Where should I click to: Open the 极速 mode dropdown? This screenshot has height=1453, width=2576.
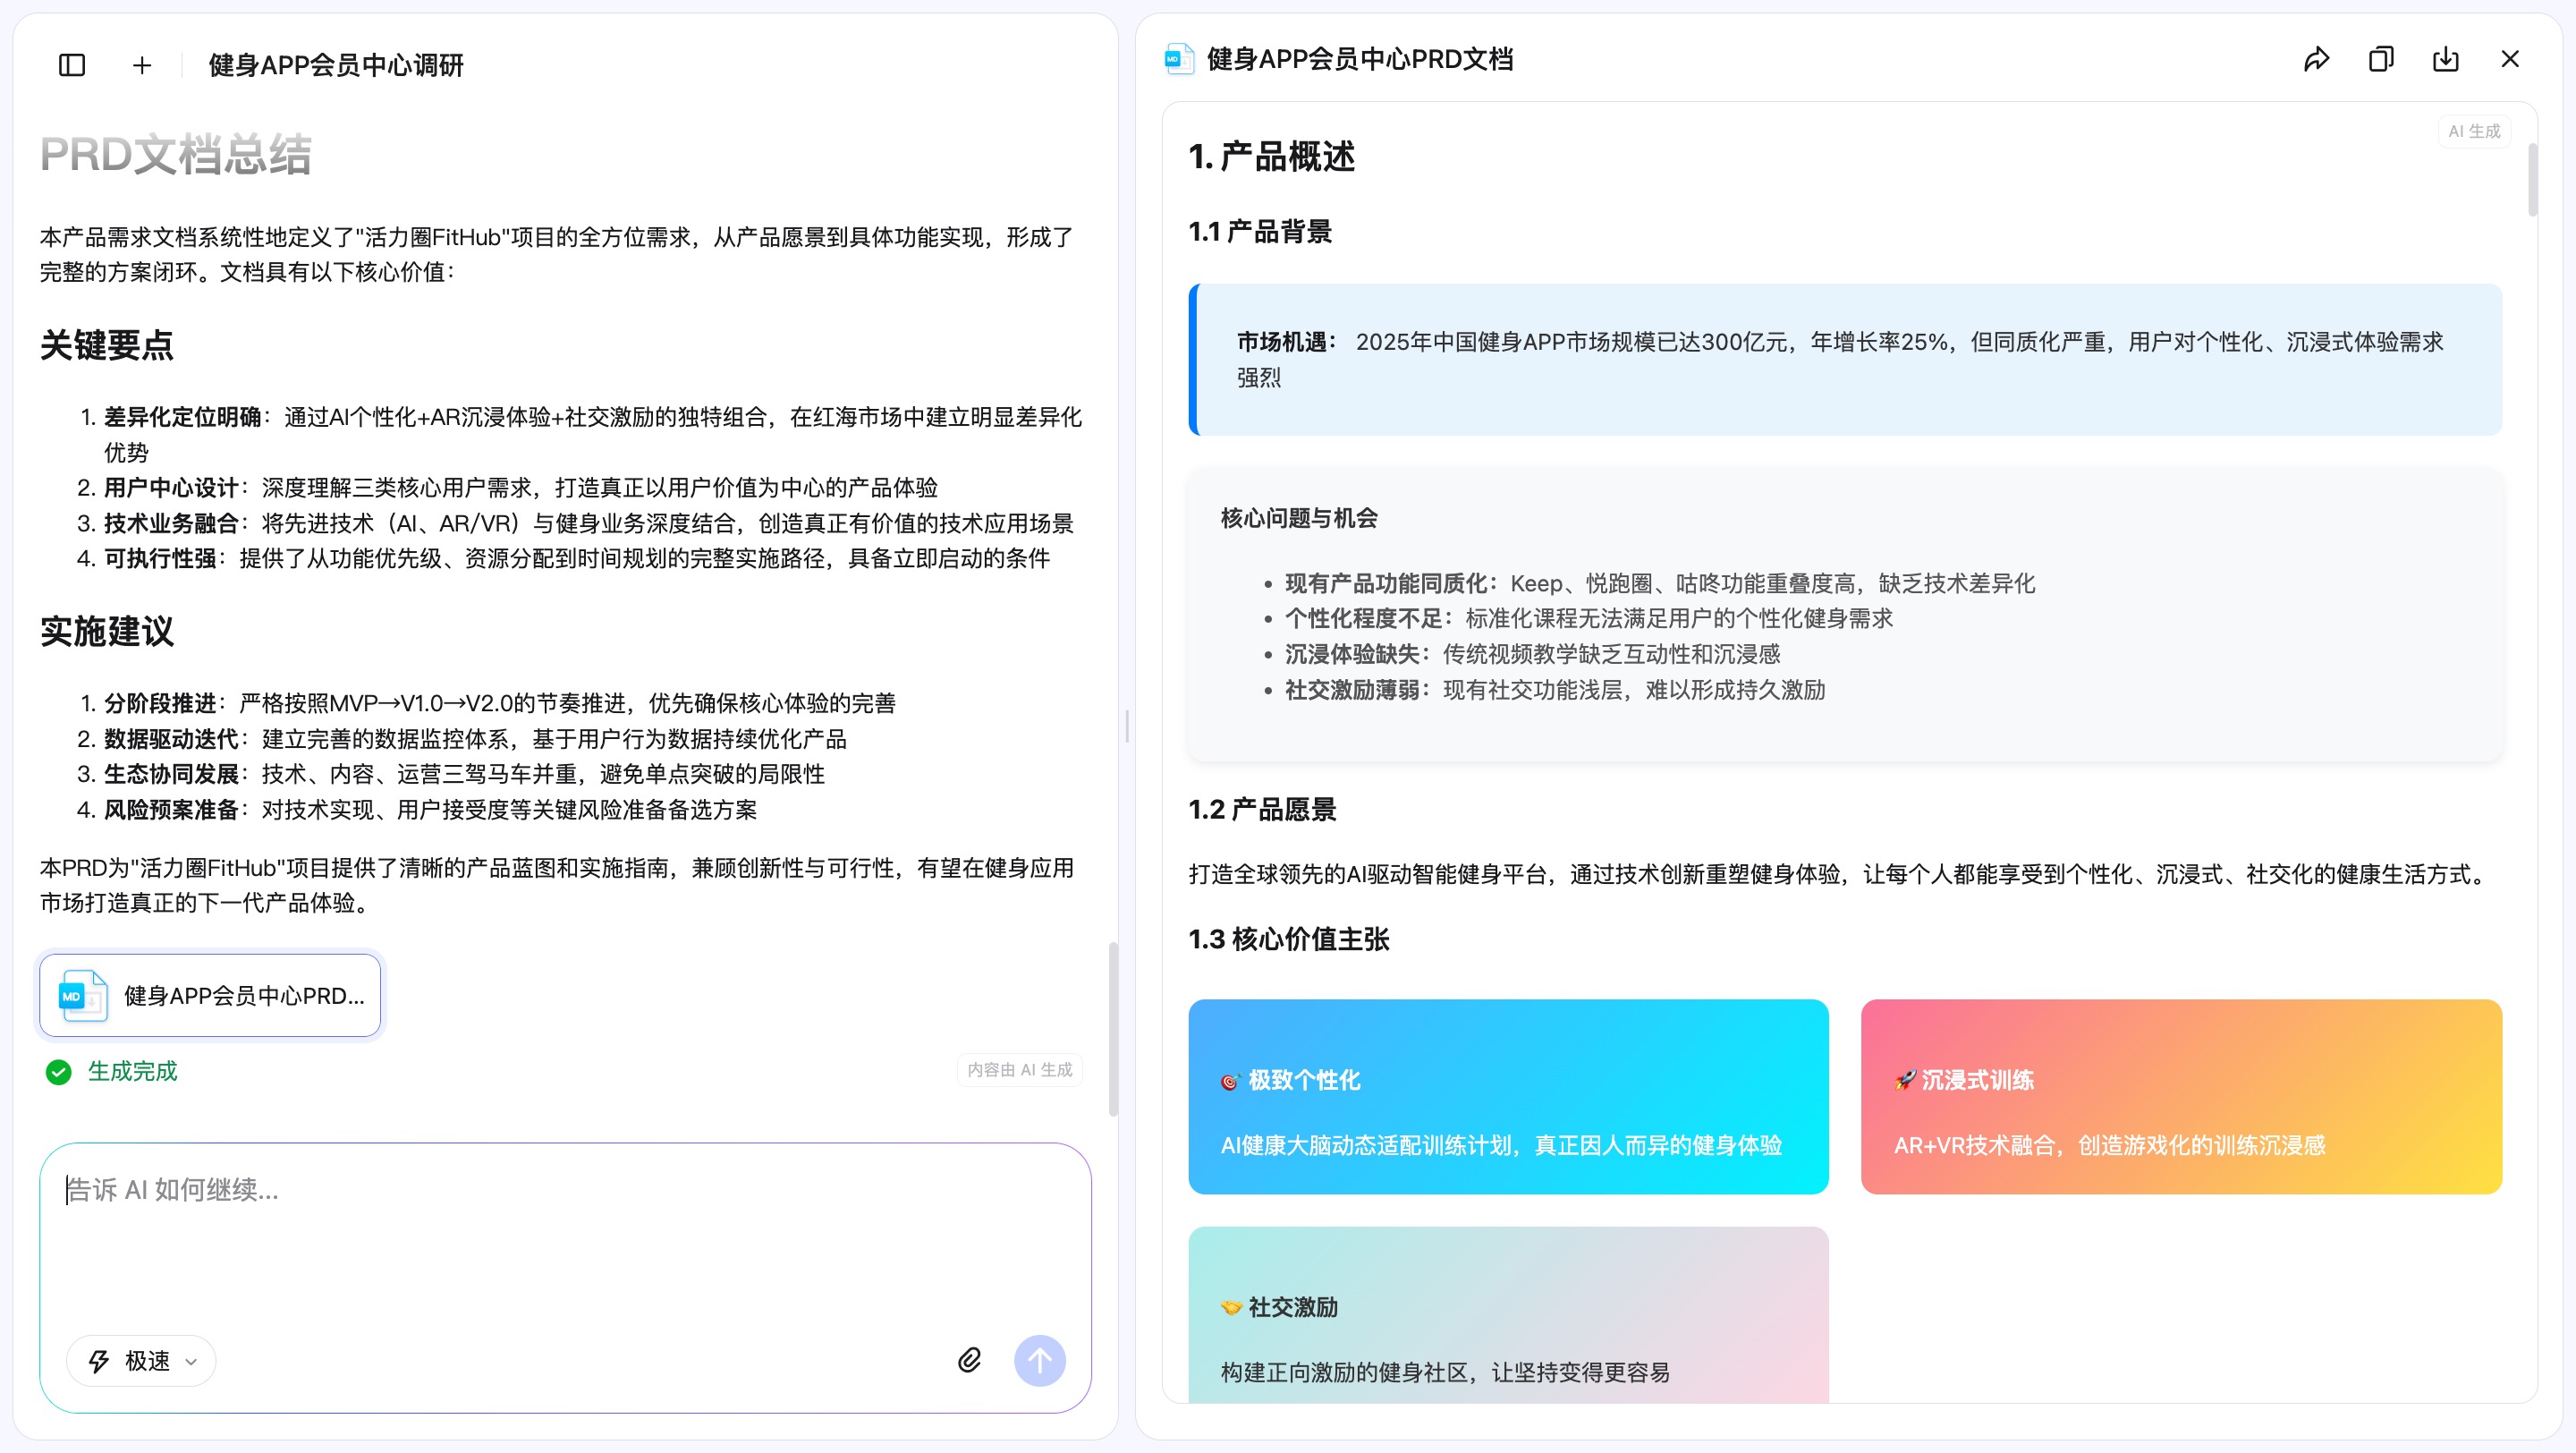(x=141, y=1361)
